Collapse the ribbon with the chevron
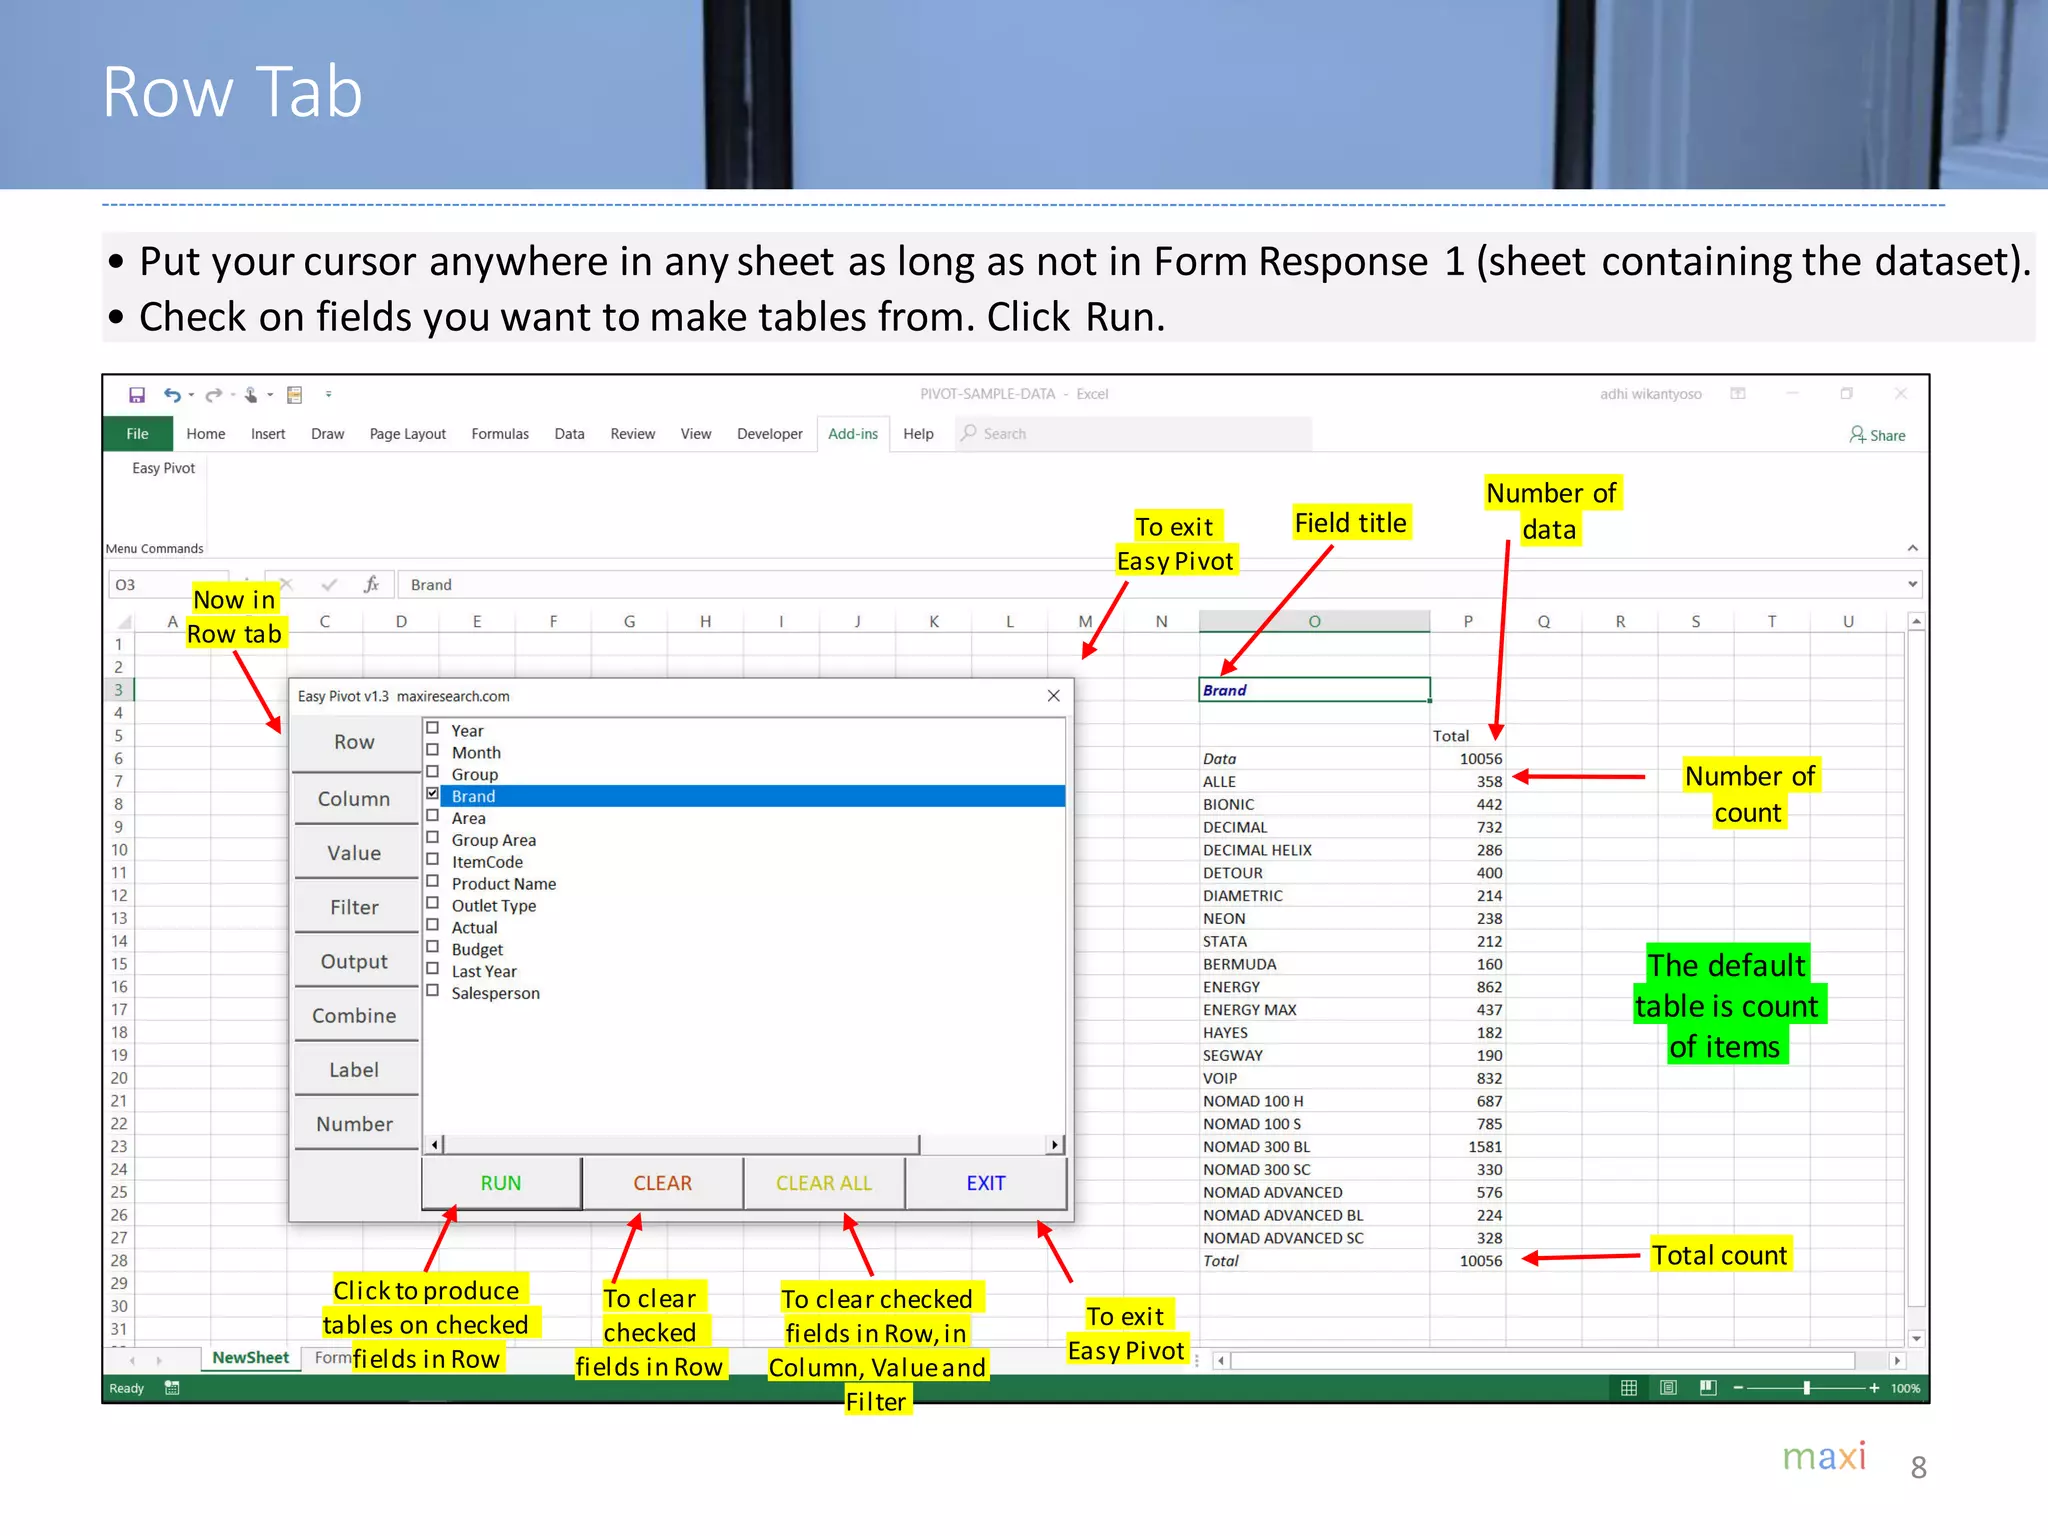This screenshot has height=1536, width=2048. pyautogui.click(x=1912, y=548)
